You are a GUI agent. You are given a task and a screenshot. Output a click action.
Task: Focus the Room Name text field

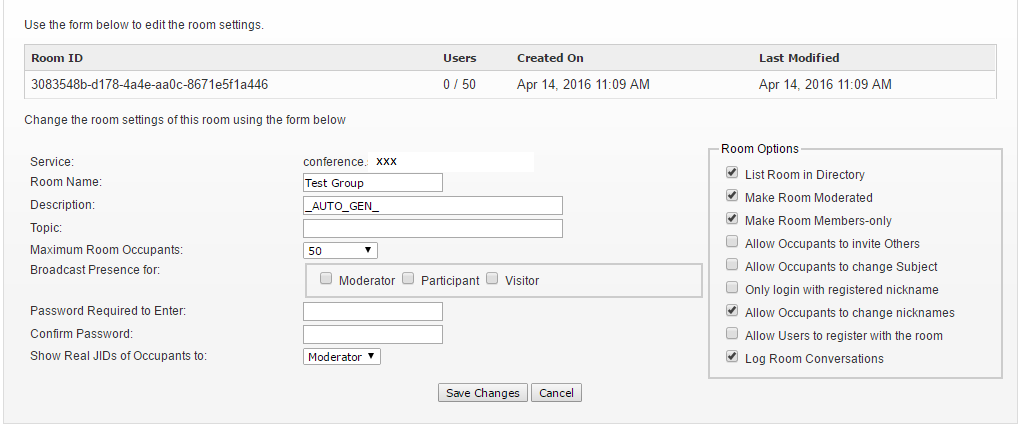click(373, 182)
